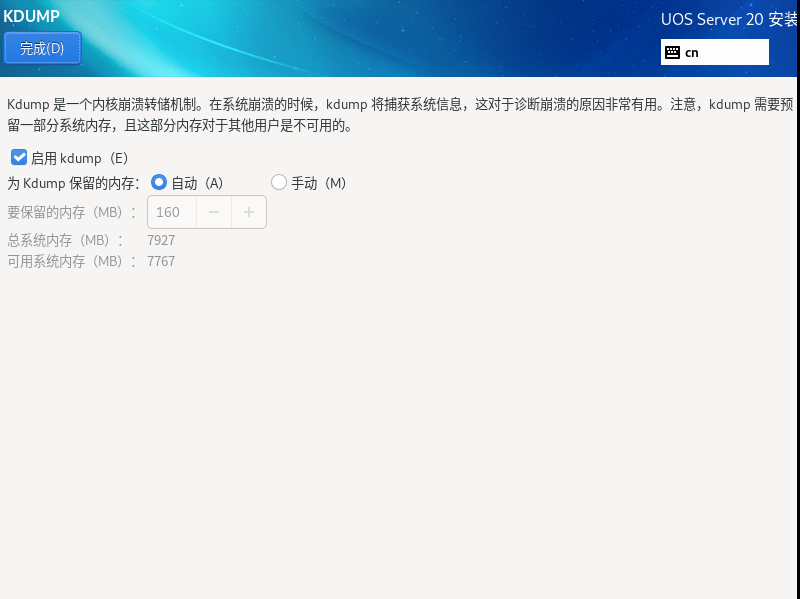
Task: Click the UOS Server 20 安装 title
Action: 729,19
